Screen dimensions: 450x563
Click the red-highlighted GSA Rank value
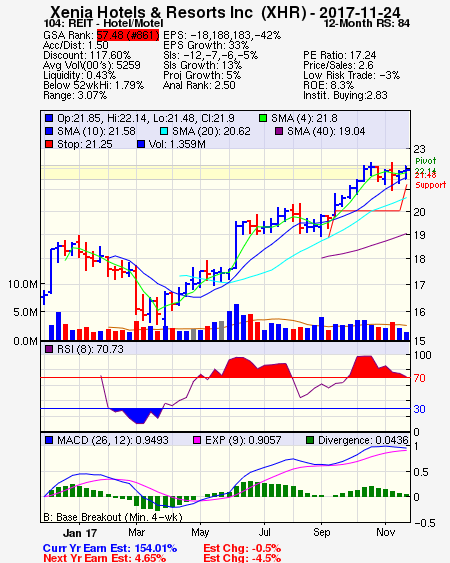(x=128, y=35)
